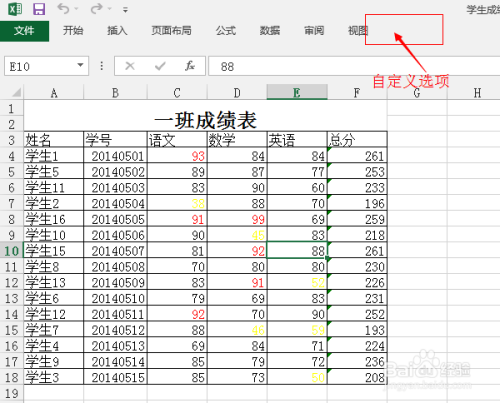
Task: Undo the last action
Action: (63, 9)
